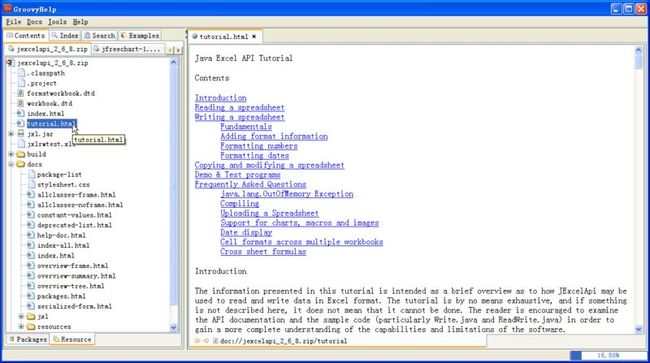This screenshot has height=363, width=650.
Task: Click the jxl folder icon under docs
Action: (x=31, y=316)
